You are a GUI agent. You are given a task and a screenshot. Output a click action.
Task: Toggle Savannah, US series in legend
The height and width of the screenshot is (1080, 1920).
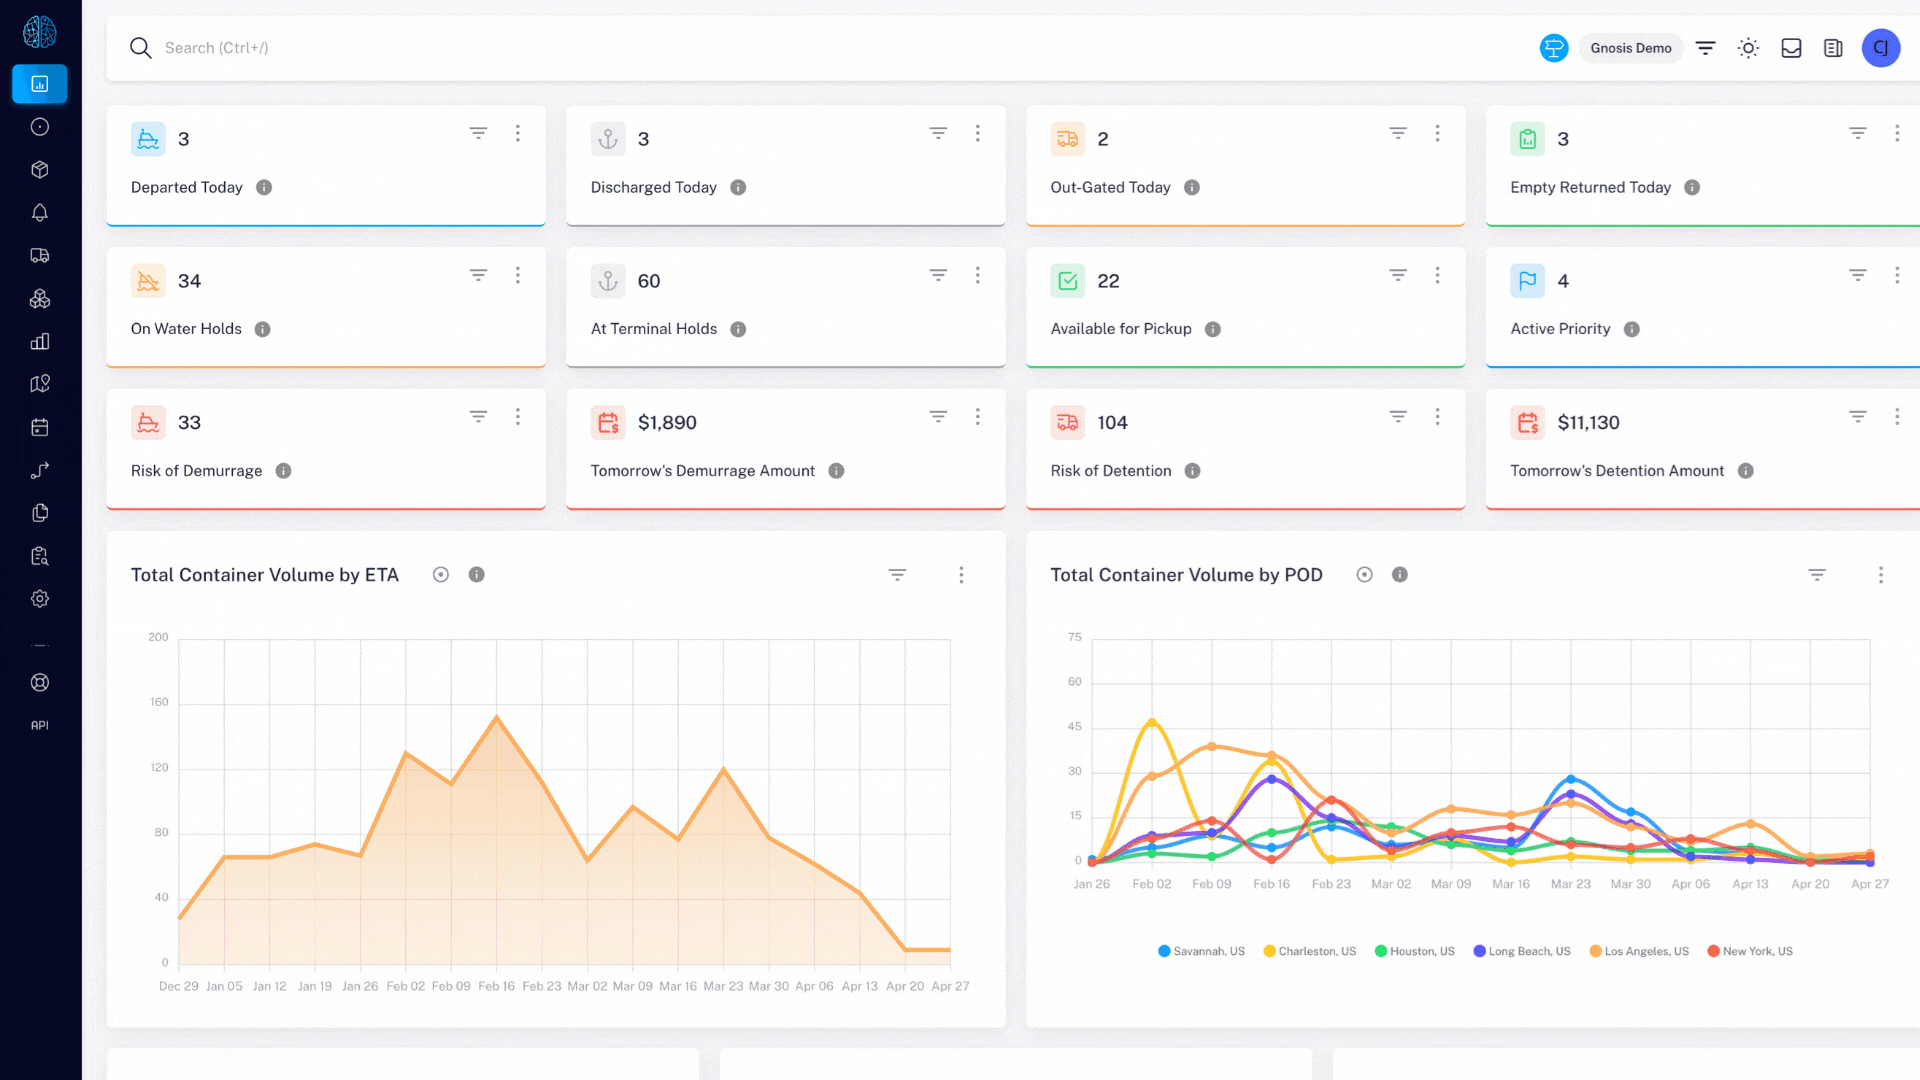1201,951
